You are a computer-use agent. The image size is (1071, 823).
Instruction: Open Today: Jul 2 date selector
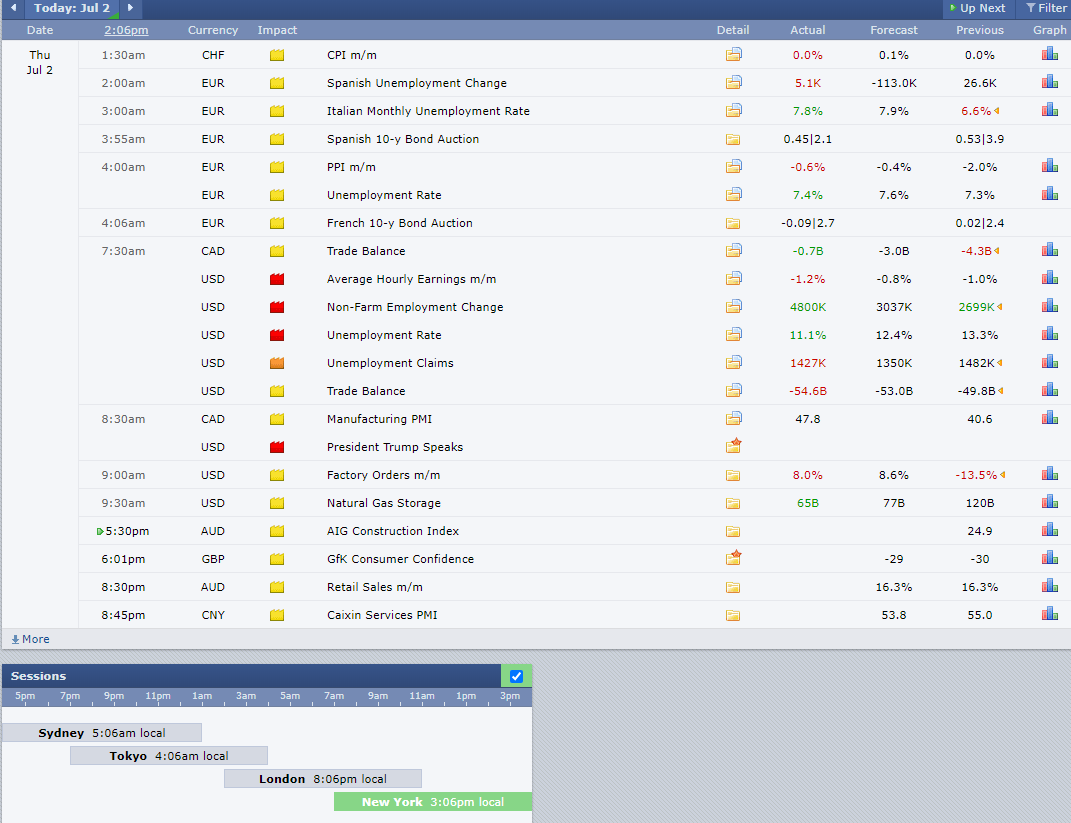pyautogui.click(x=72, y=8)
